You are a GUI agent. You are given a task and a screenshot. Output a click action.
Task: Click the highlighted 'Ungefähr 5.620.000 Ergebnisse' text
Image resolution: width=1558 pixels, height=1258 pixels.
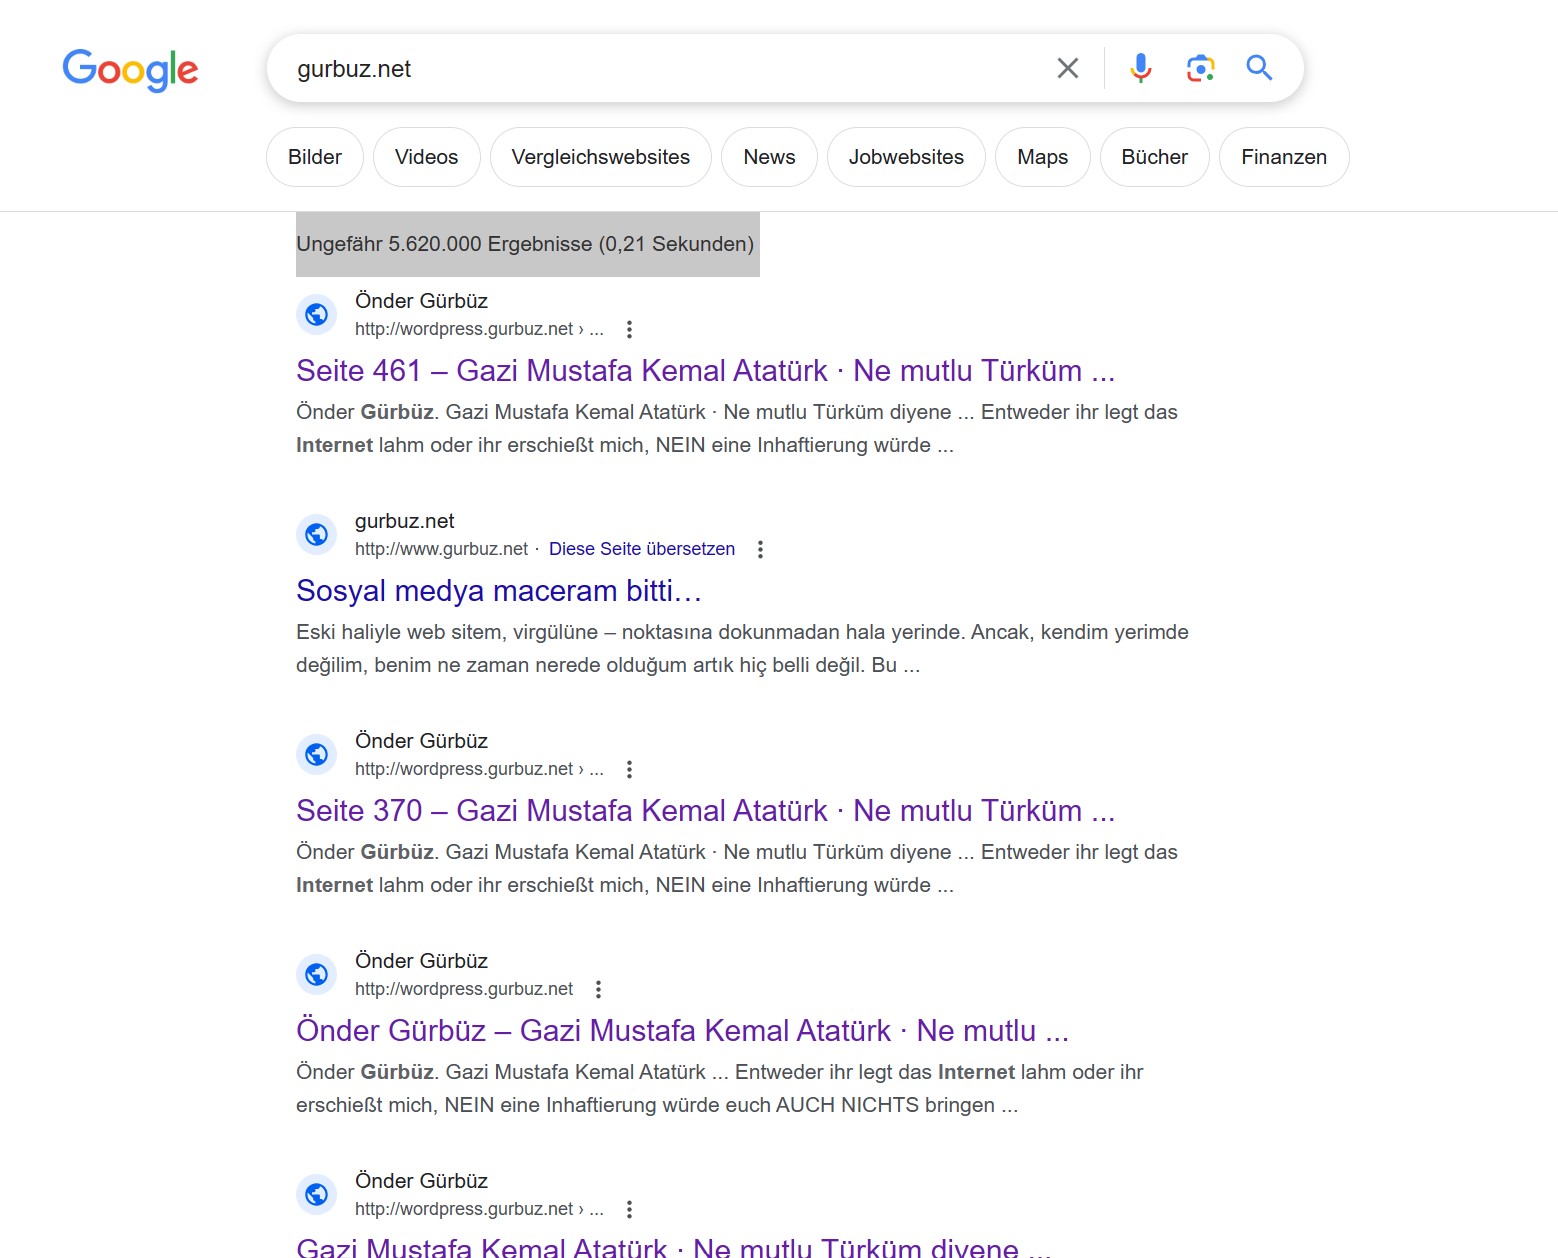tap(525, 244)
